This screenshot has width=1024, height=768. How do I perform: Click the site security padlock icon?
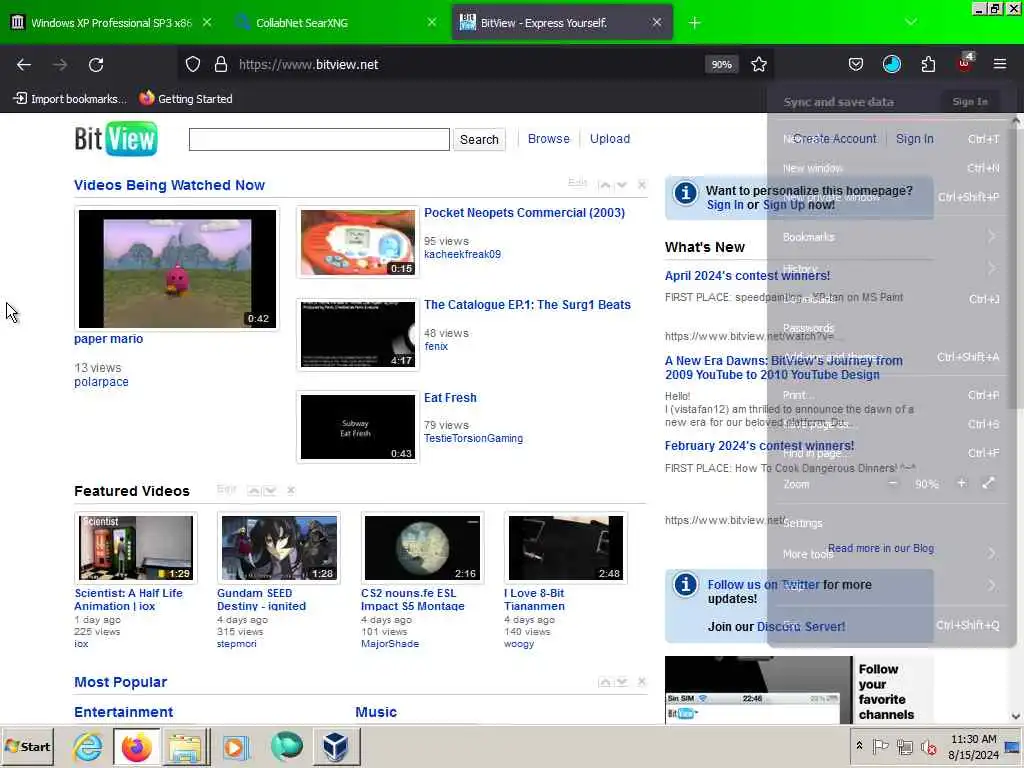click(x=221, y=65)
